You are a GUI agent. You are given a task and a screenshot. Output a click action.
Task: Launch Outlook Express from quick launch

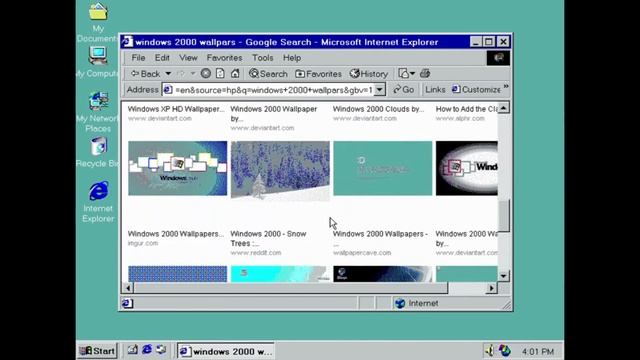(x=161, y=350)
